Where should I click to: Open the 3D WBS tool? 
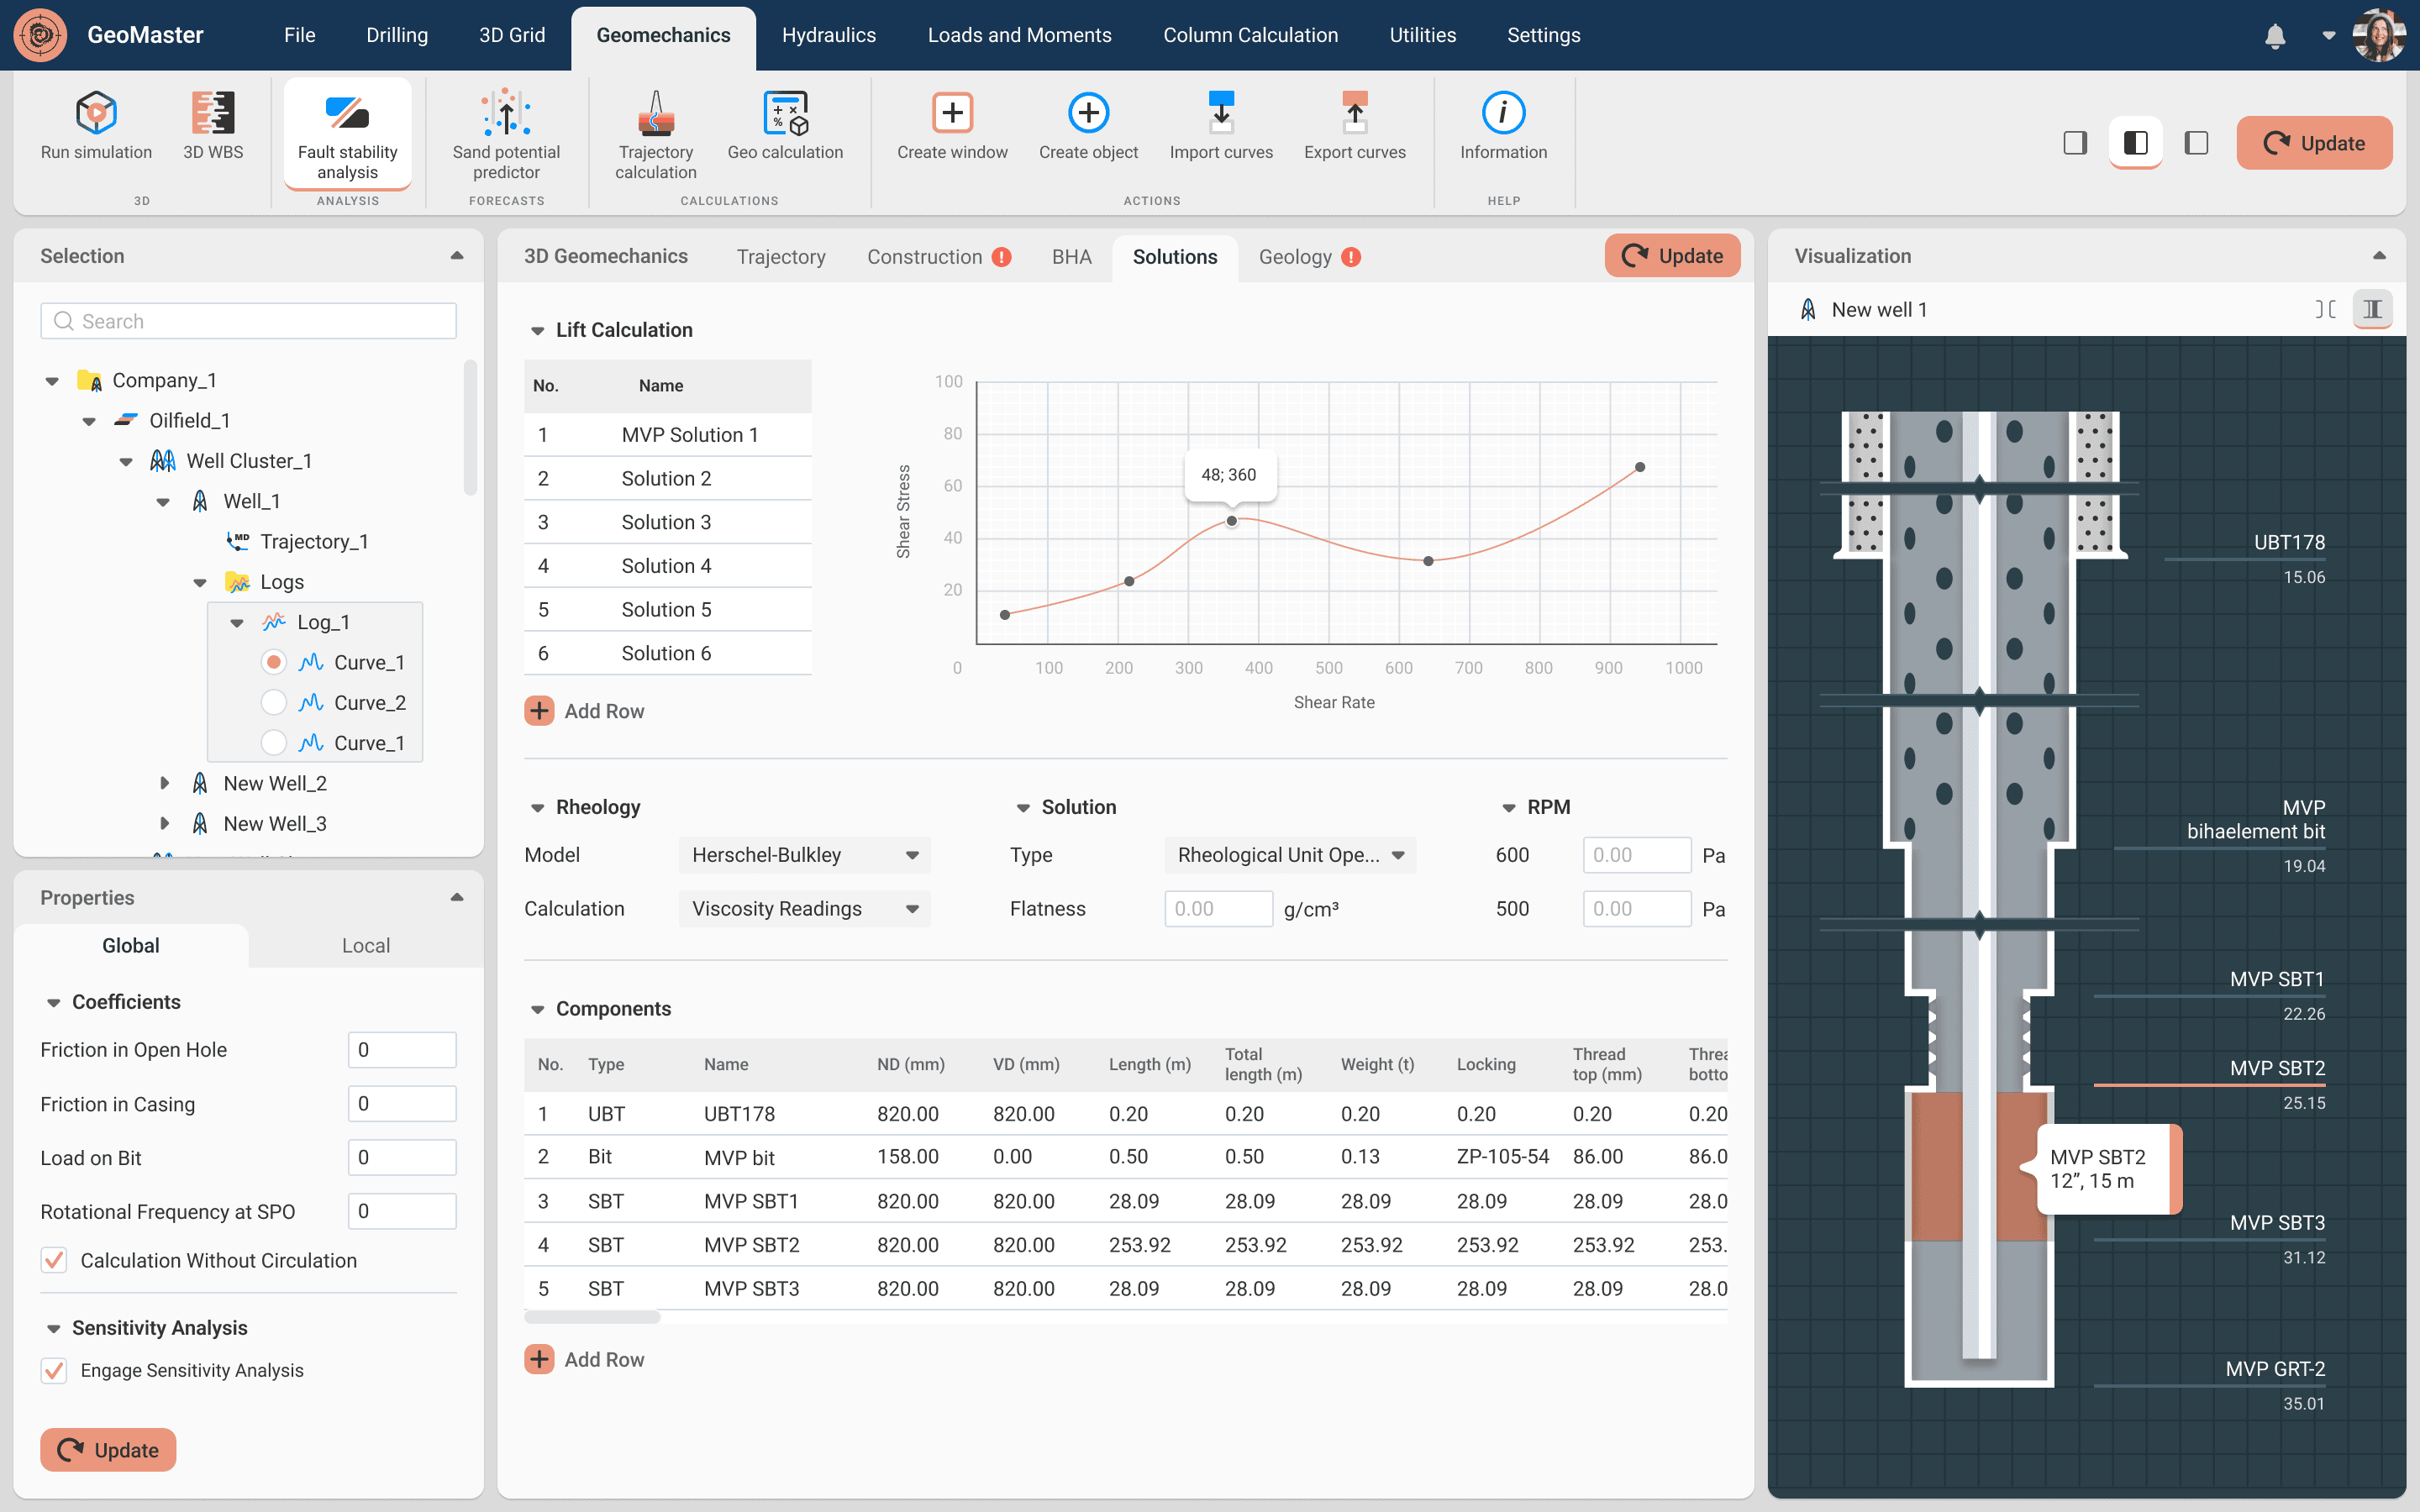coord(213,114)
